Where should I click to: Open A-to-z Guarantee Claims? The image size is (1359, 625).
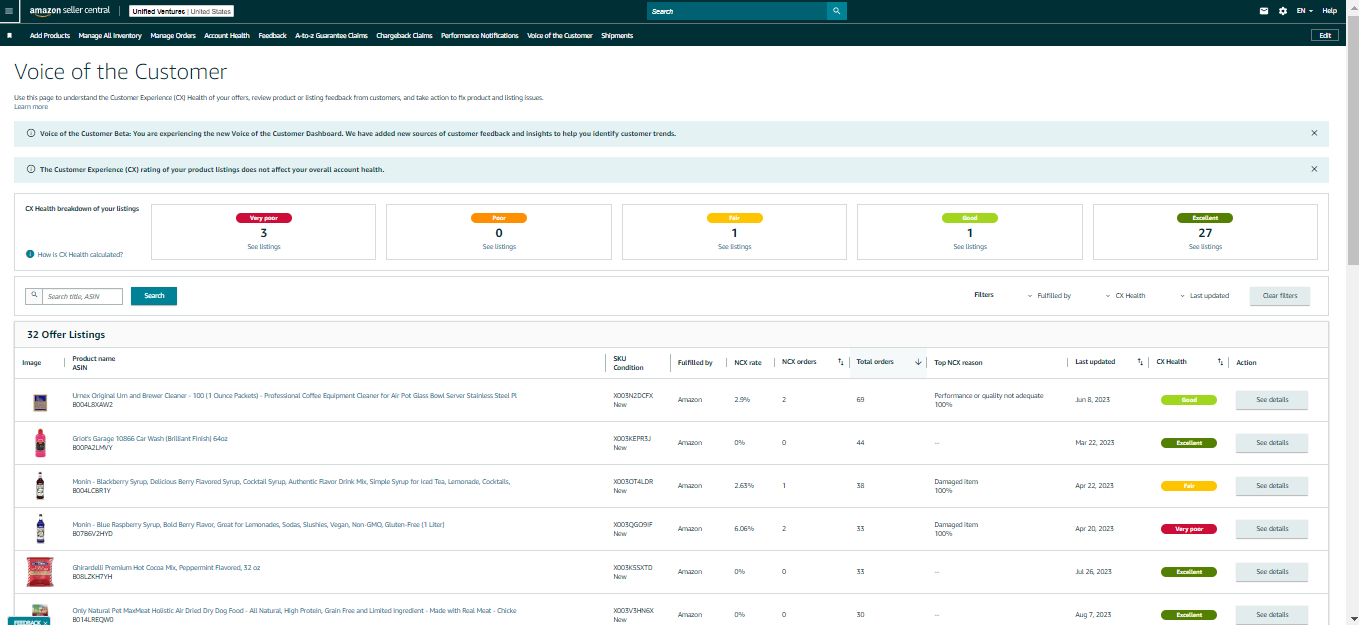[331, 36]
